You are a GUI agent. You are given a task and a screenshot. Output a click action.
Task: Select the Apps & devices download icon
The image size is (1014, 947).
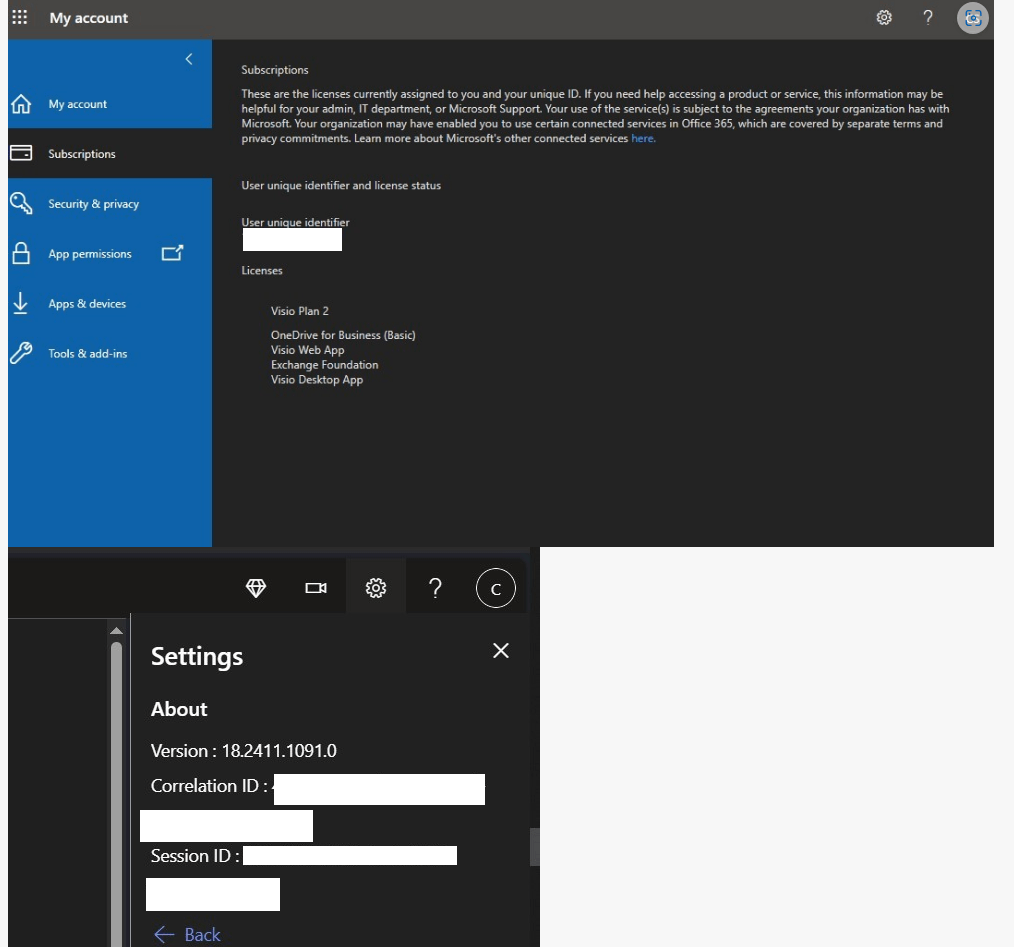point(20,303)
